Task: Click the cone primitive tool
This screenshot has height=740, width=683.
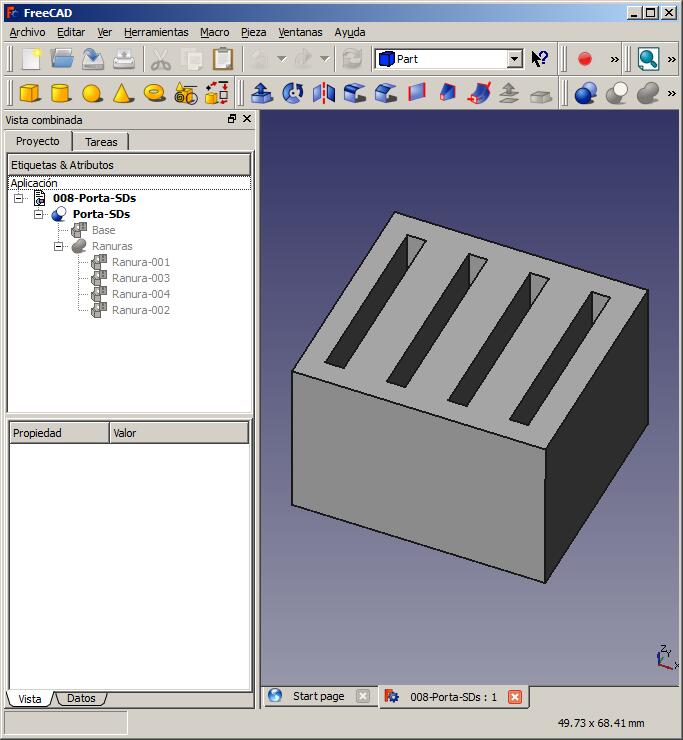Action: 123,93
